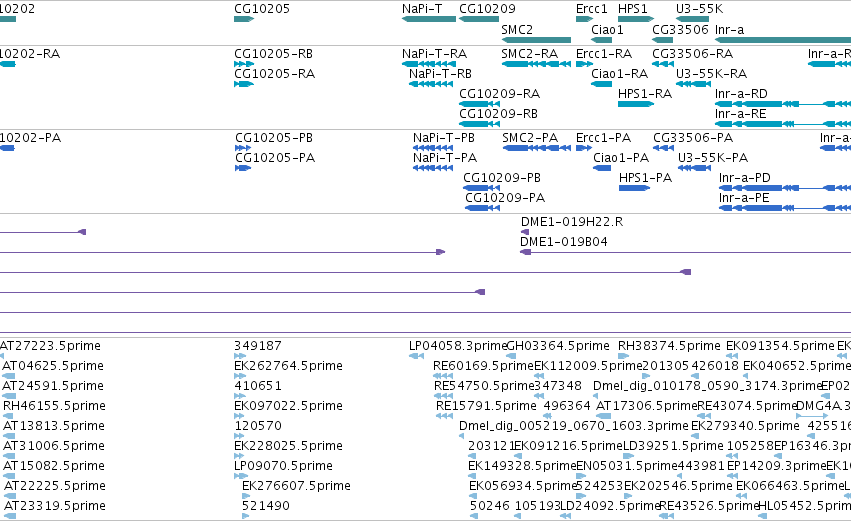Select BAC end DME1-019H22.R
The image size is (851, 521).
[525, 232]
